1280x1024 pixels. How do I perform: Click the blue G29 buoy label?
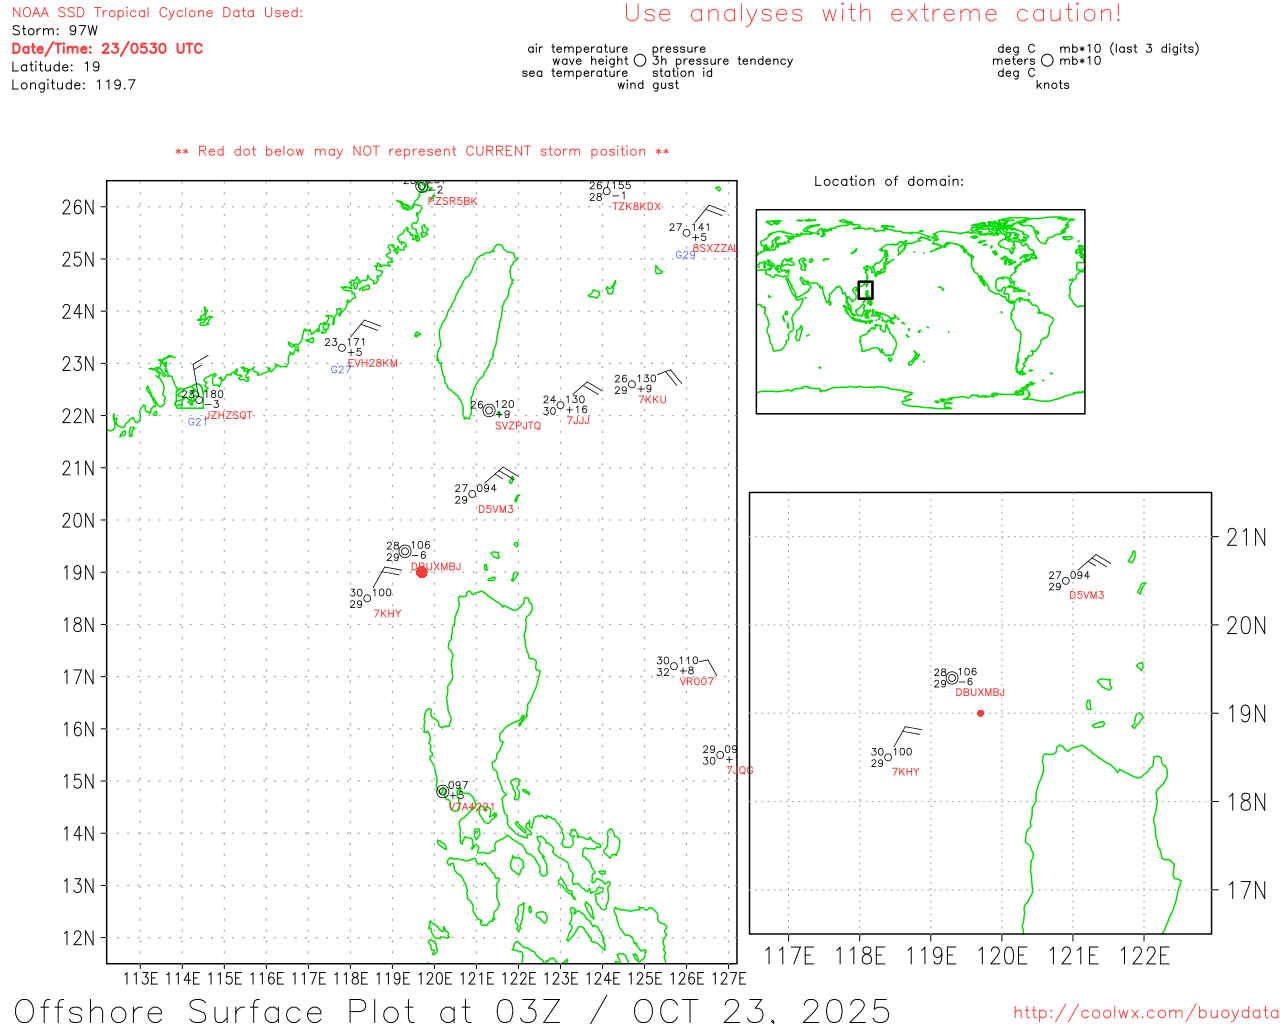(x=685, y=256)
